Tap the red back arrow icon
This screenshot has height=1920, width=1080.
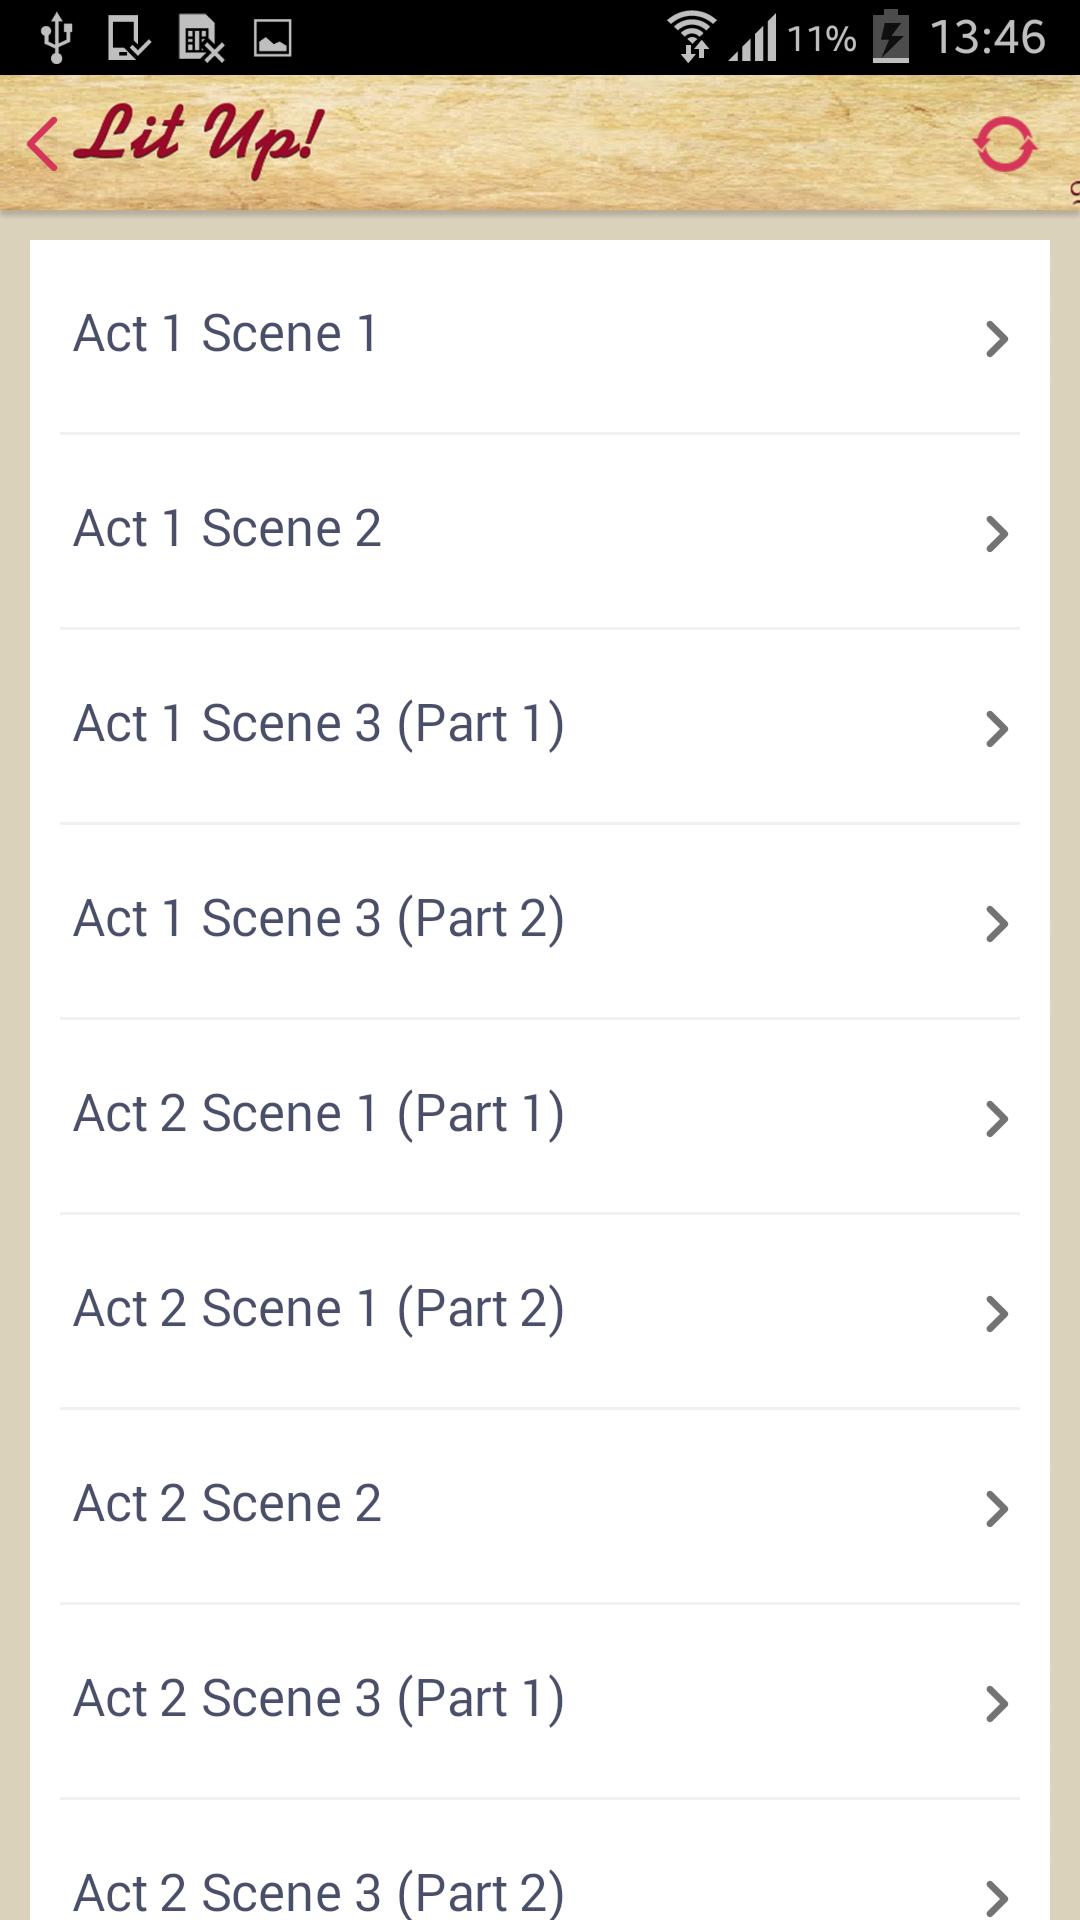pos(42,144)
